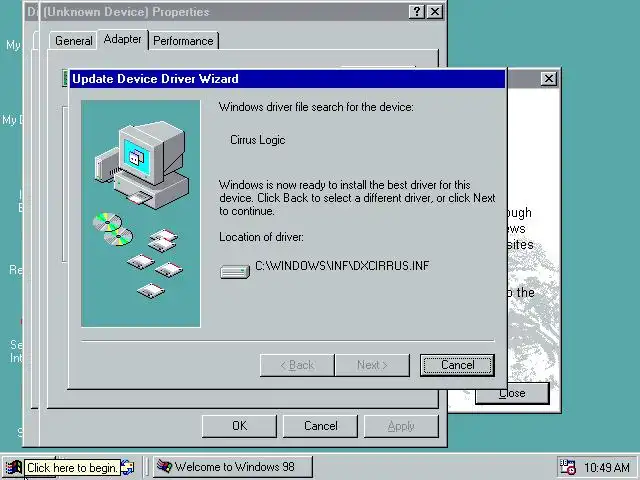Click the Close button in the Welcome window
The width and height of the screenshot is (640, 480).
(x=512, y=393)
